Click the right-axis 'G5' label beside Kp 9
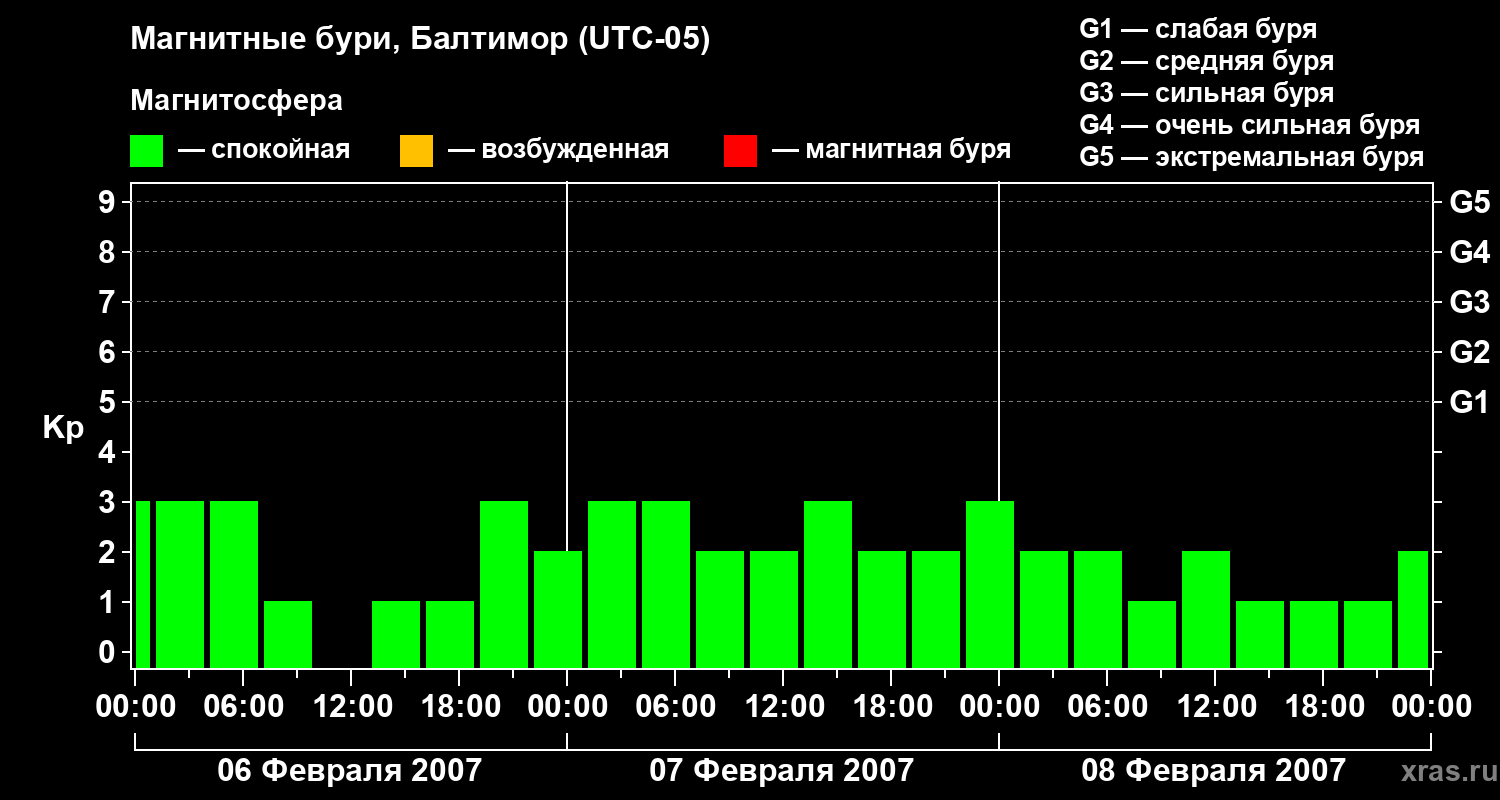 point(1469,202)
